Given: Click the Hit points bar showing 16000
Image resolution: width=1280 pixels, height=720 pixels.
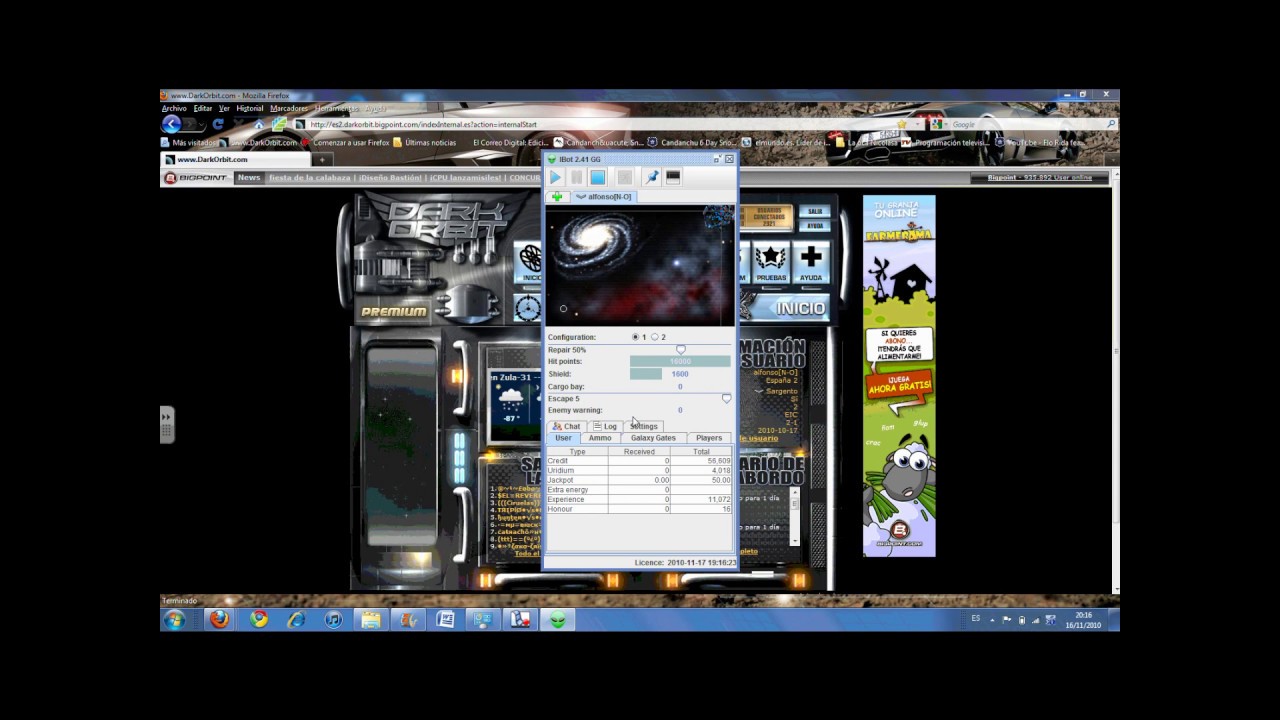Looking at the screenshot, I should click(680, 362).
